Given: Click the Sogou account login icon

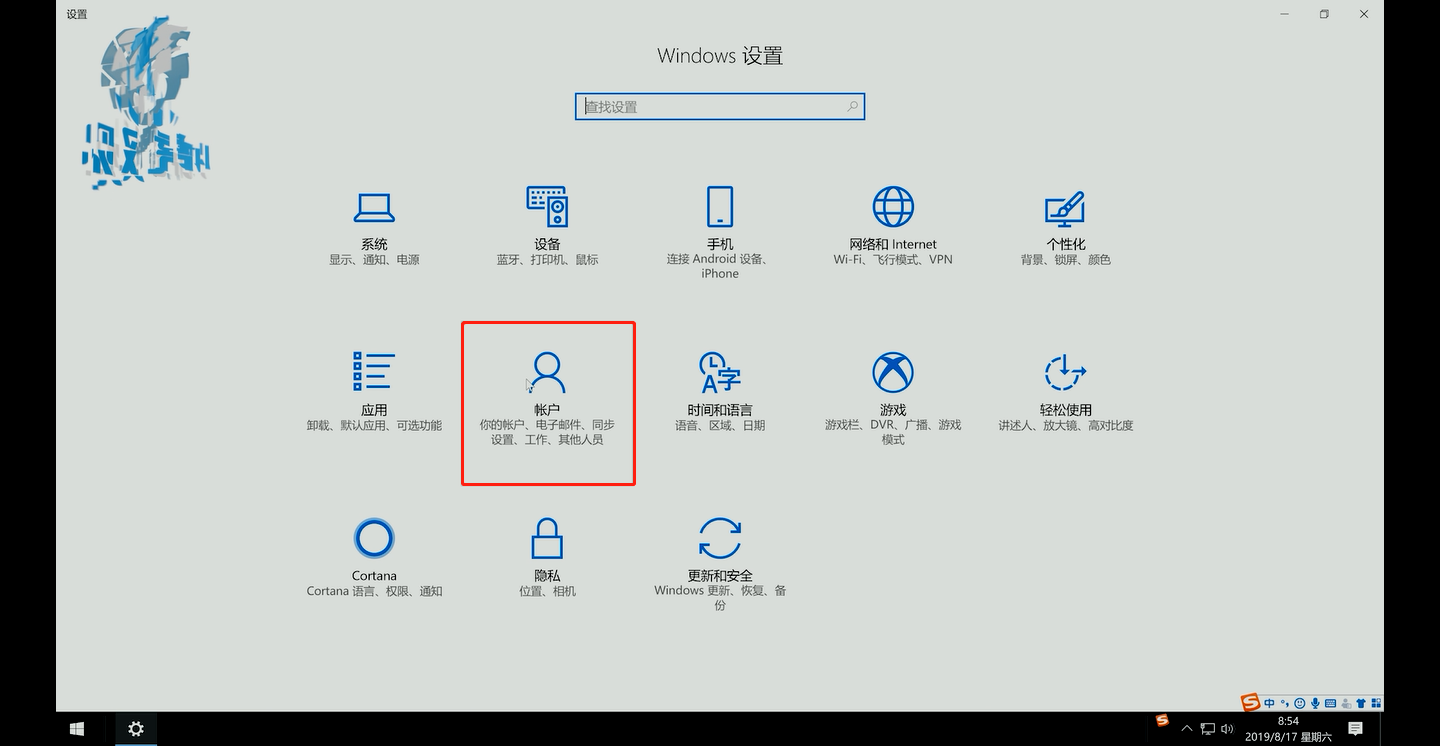Looking at the screenshot, I should tap(1346, 703).
